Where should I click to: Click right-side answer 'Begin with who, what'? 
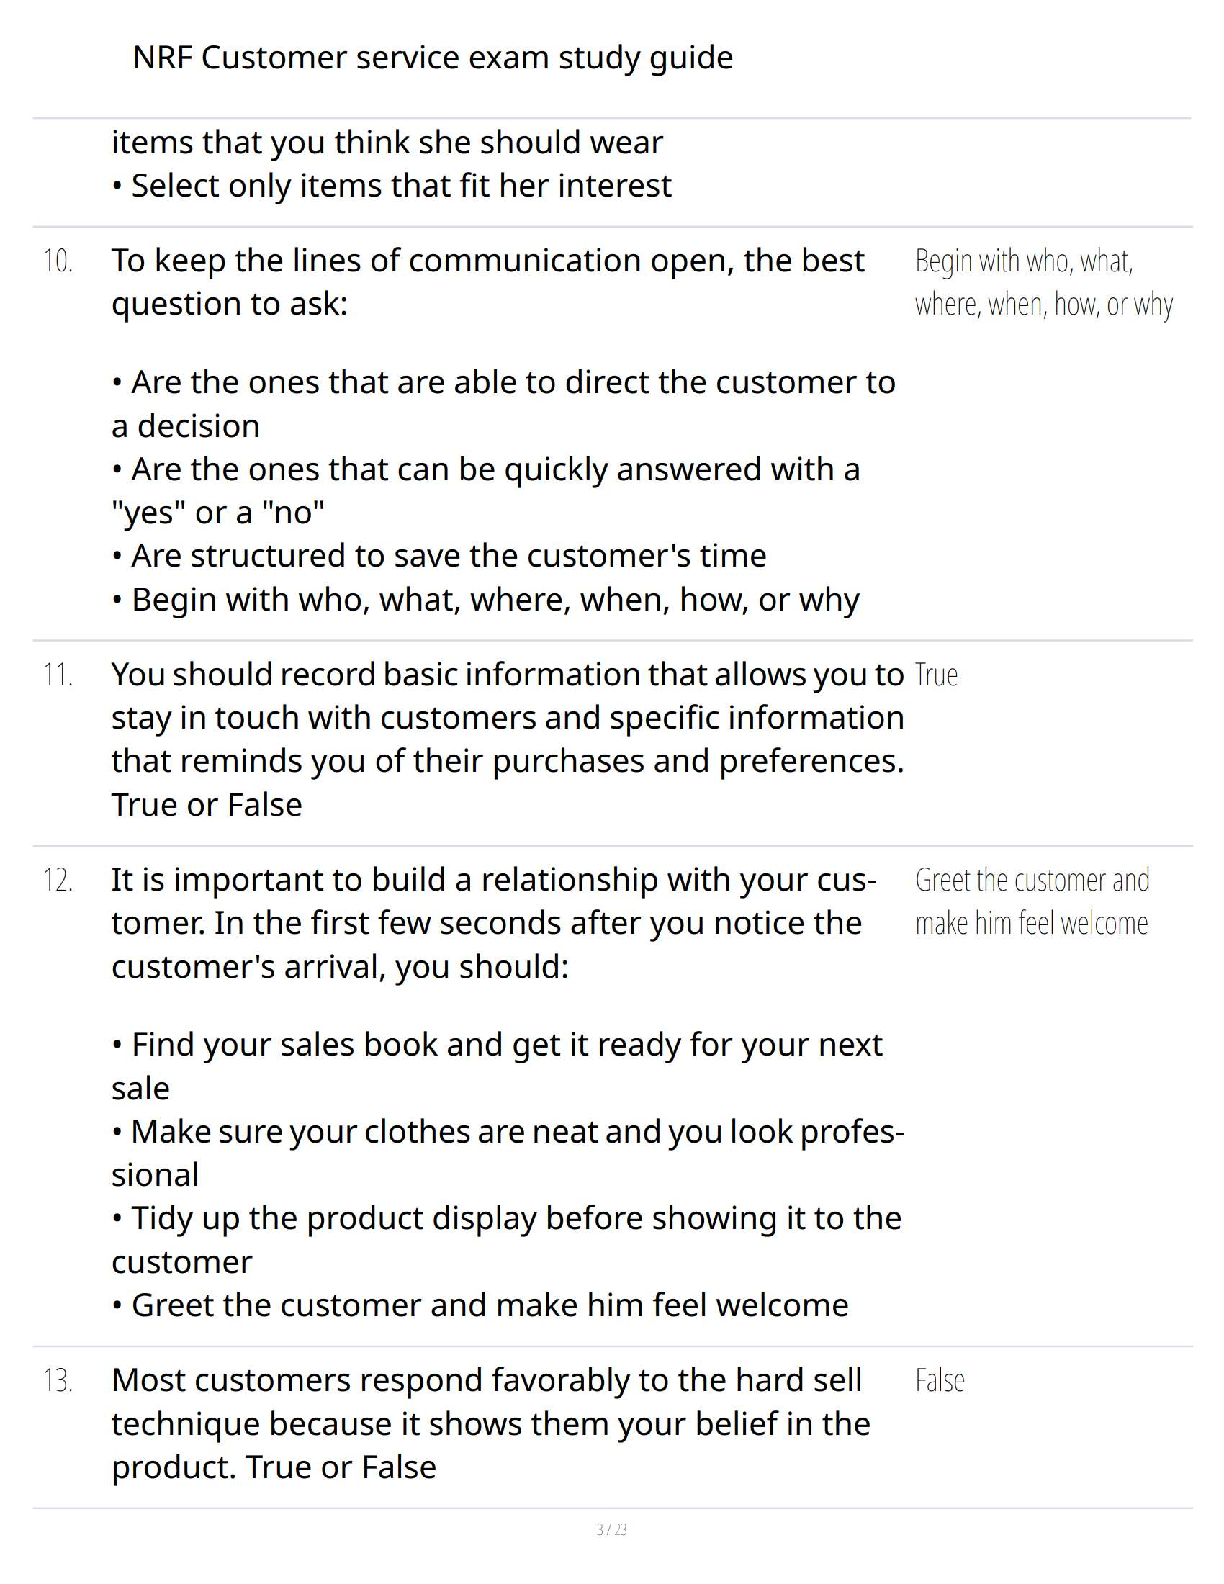1043,283
